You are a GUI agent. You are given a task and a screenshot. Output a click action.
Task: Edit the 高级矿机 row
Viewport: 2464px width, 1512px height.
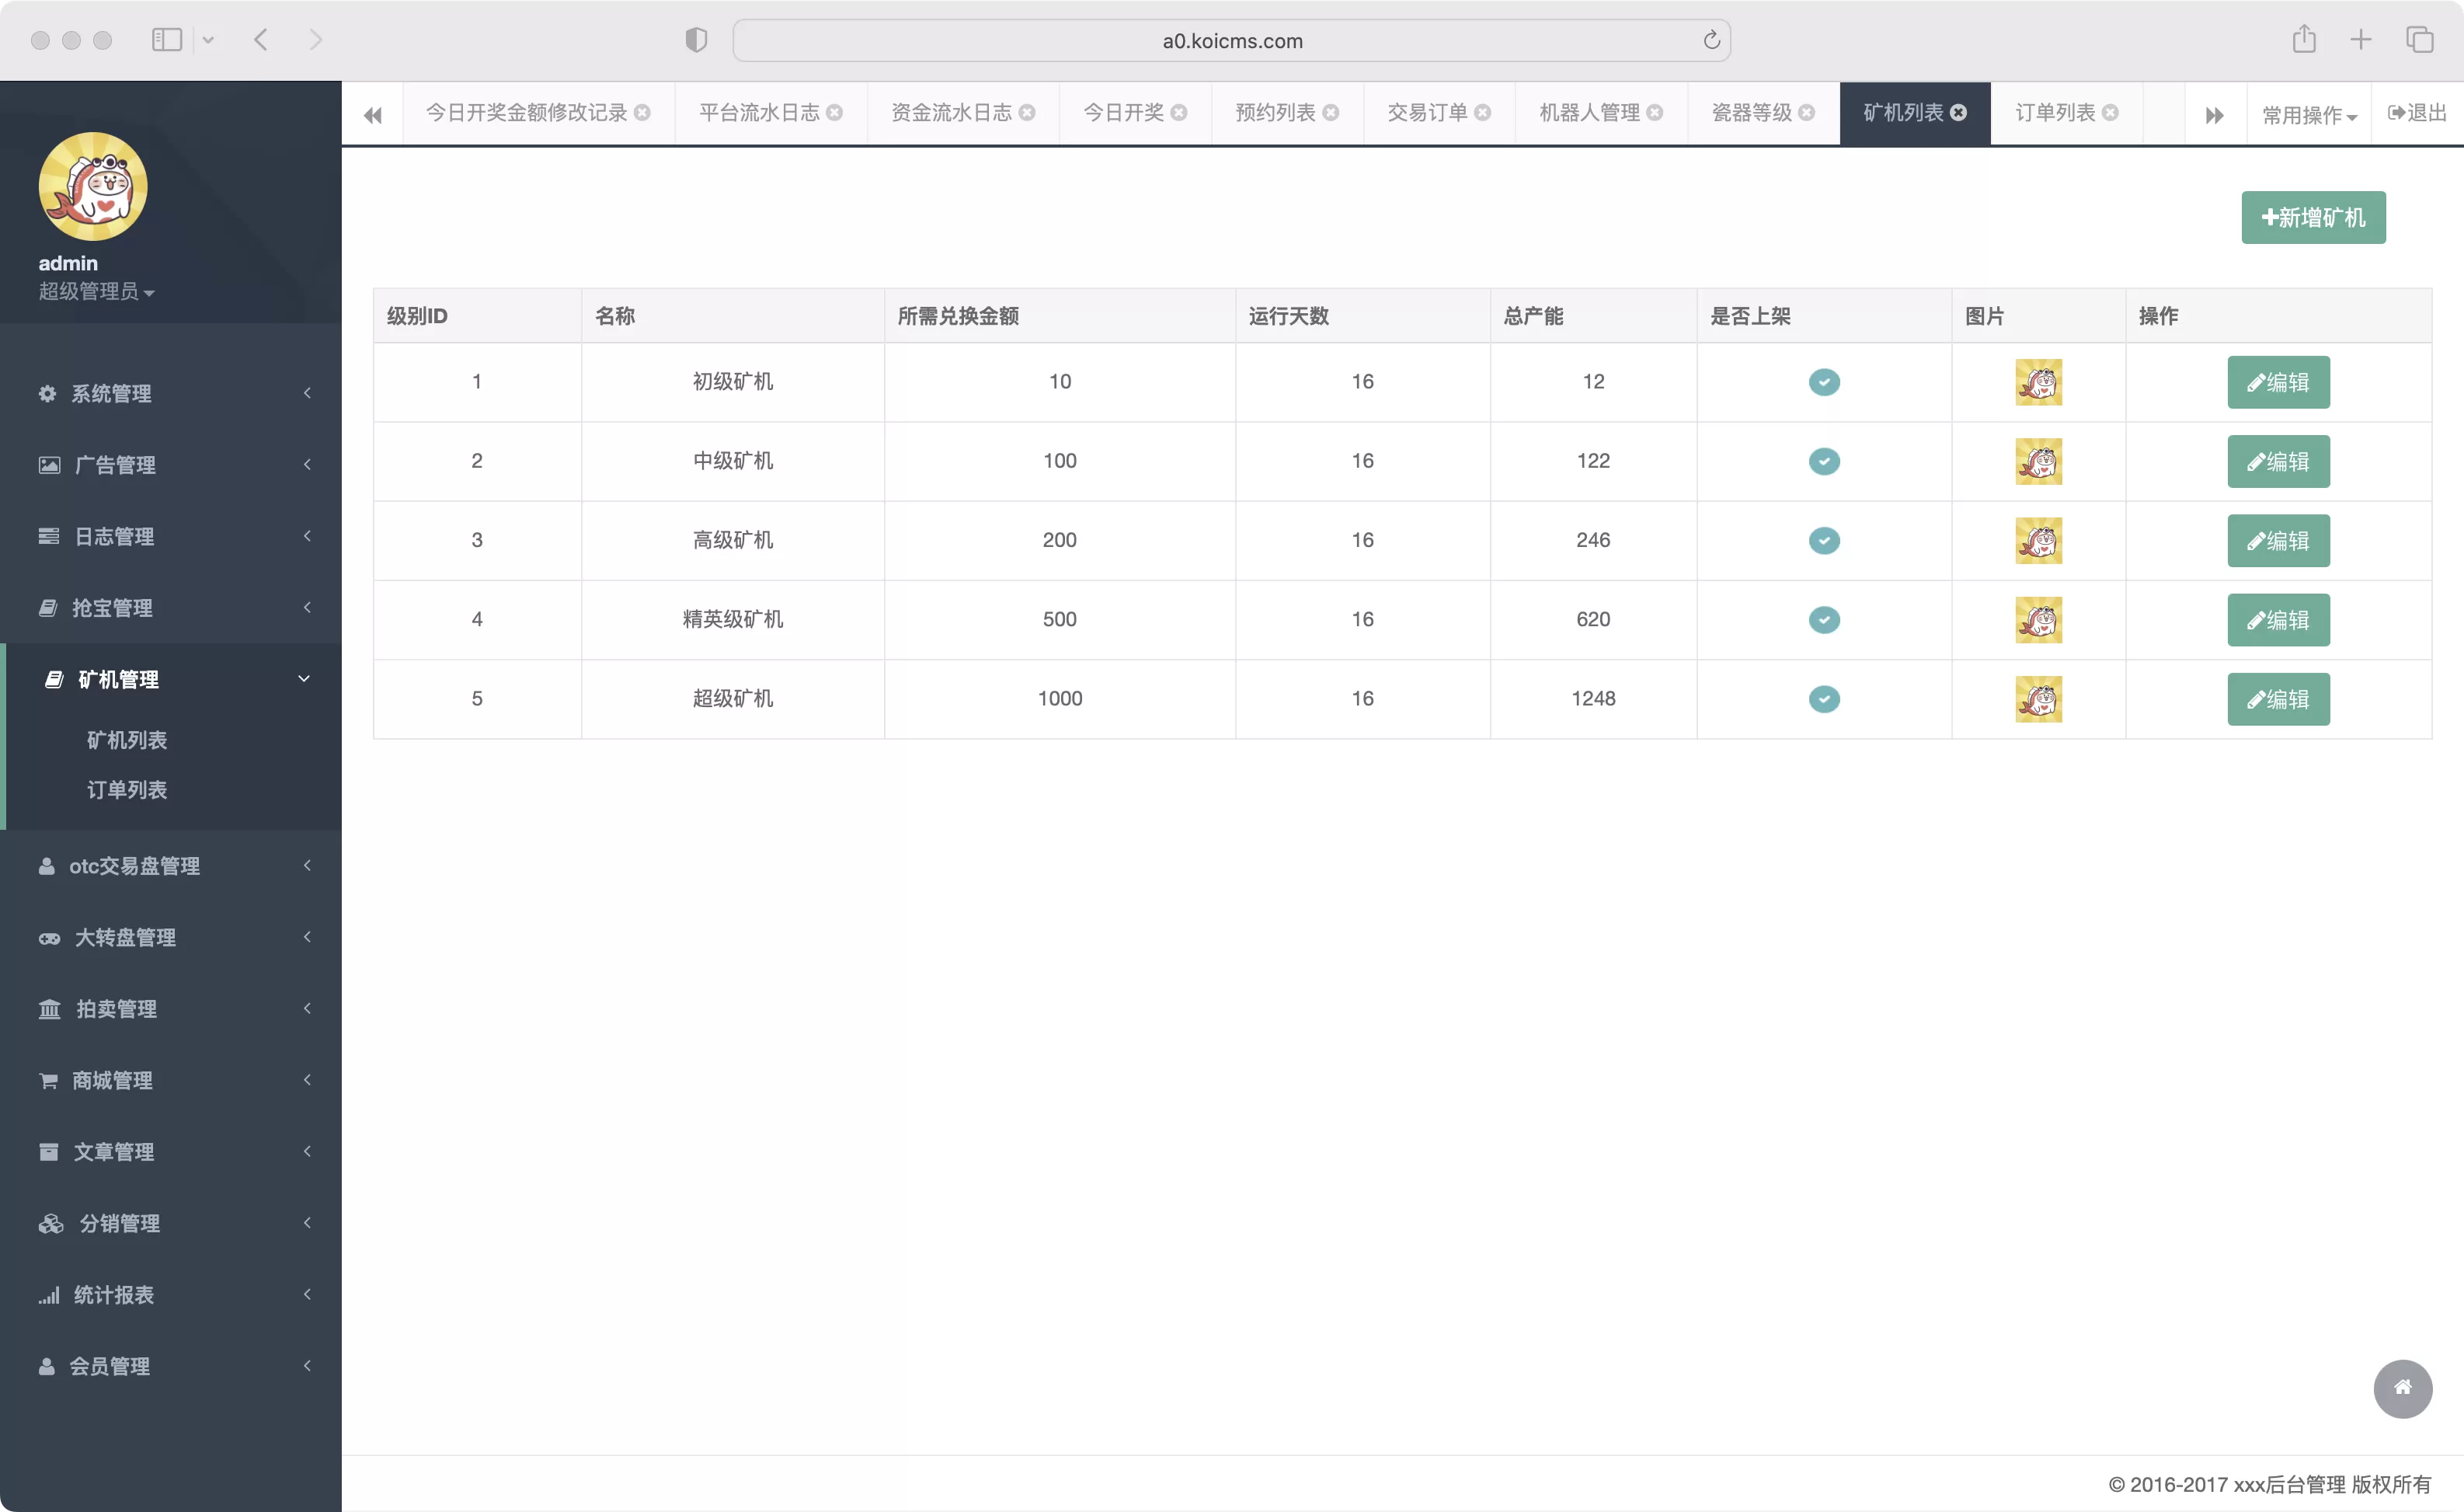2278,540
